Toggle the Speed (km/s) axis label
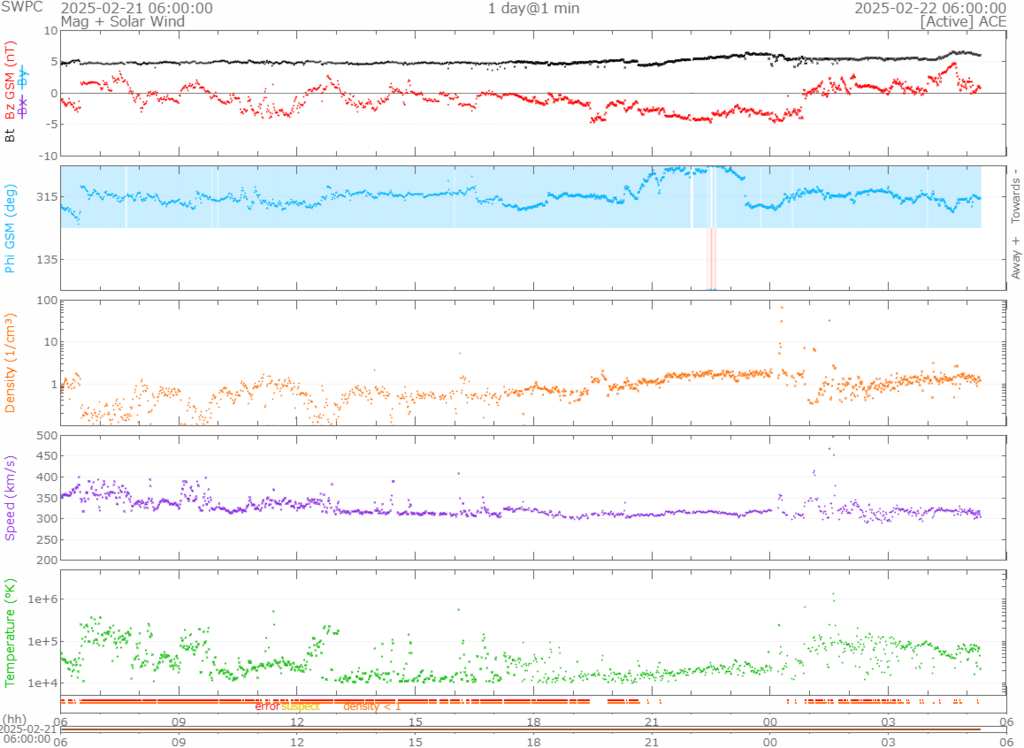The width and height of the screenshot is (1024, 748). (x=10, y=498)
